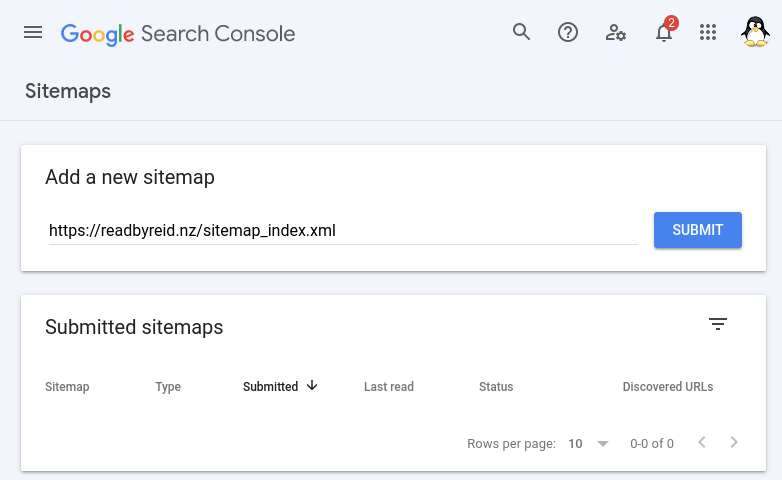Click the Submitted sort arrow

pyautogui.click(x=312, y=385)
